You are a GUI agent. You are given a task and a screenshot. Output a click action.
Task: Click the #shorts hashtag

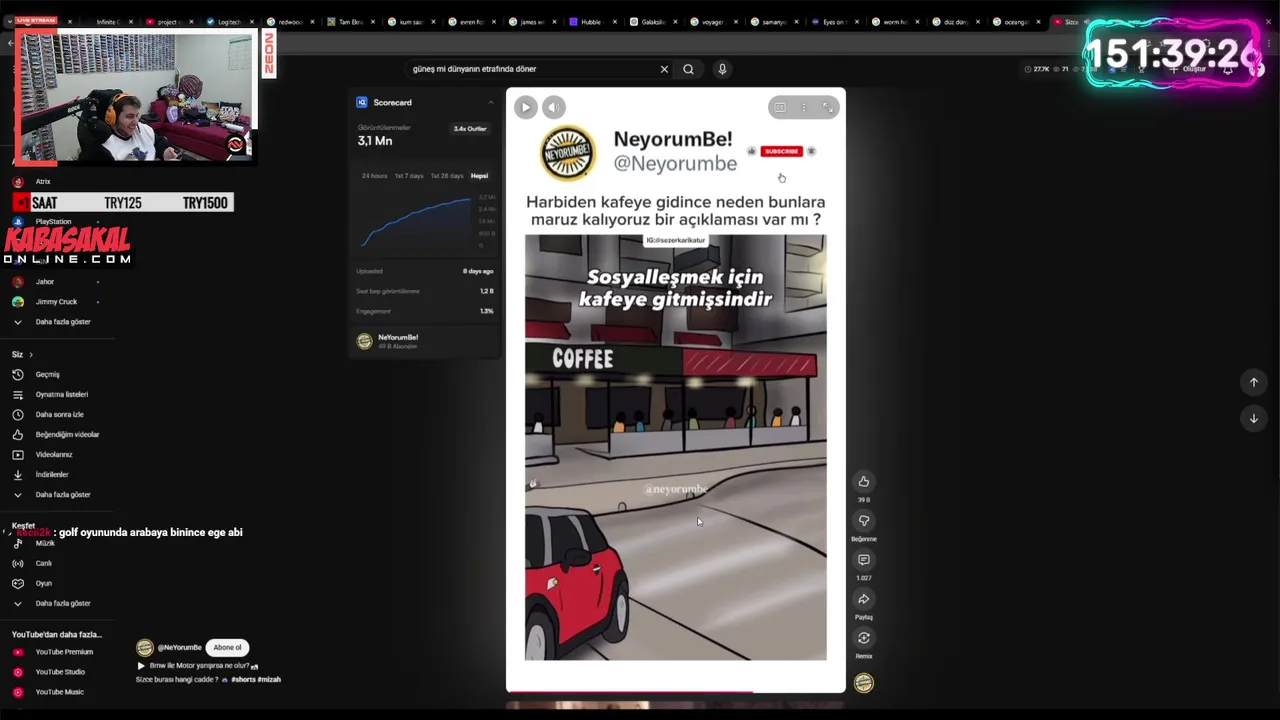click(x=243, y=679)
